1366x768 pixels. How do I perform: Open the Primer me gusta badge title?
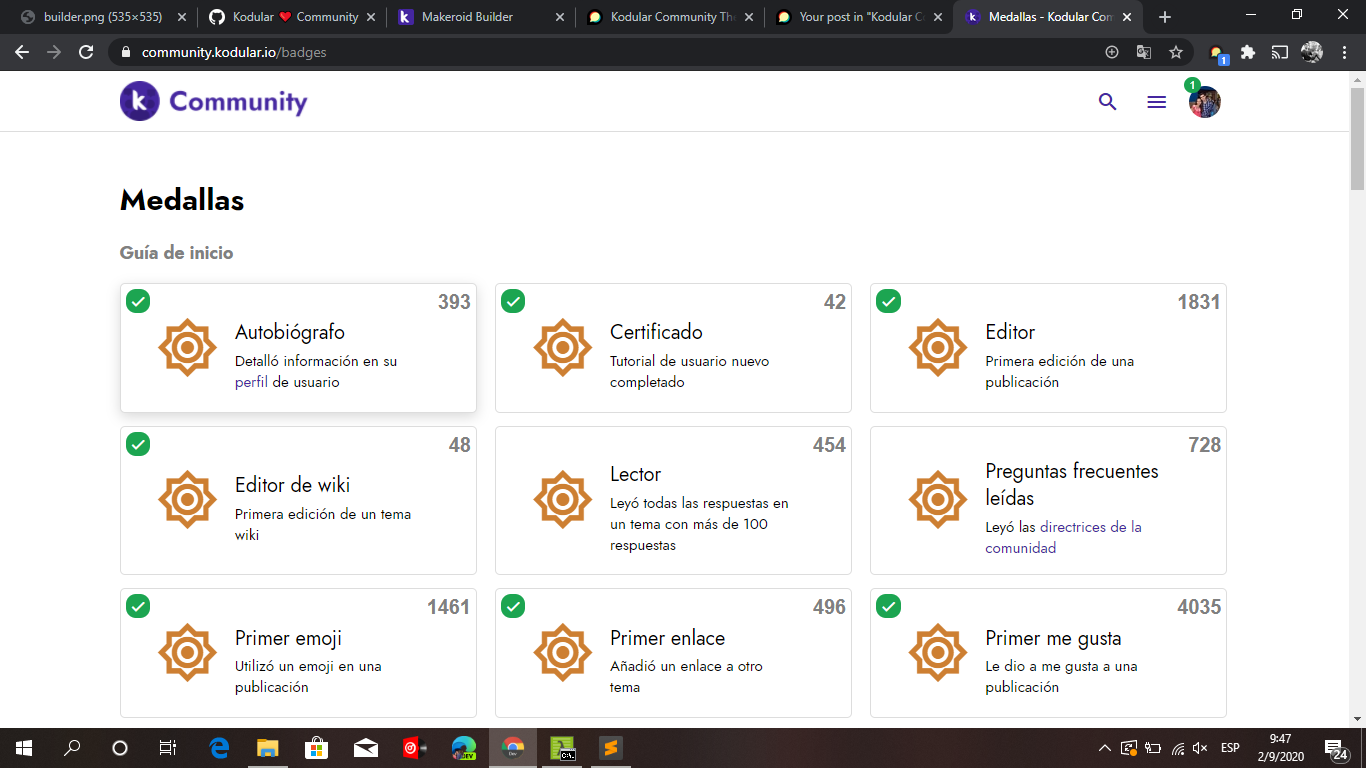pyautogui.click(x=1053, y=638)
